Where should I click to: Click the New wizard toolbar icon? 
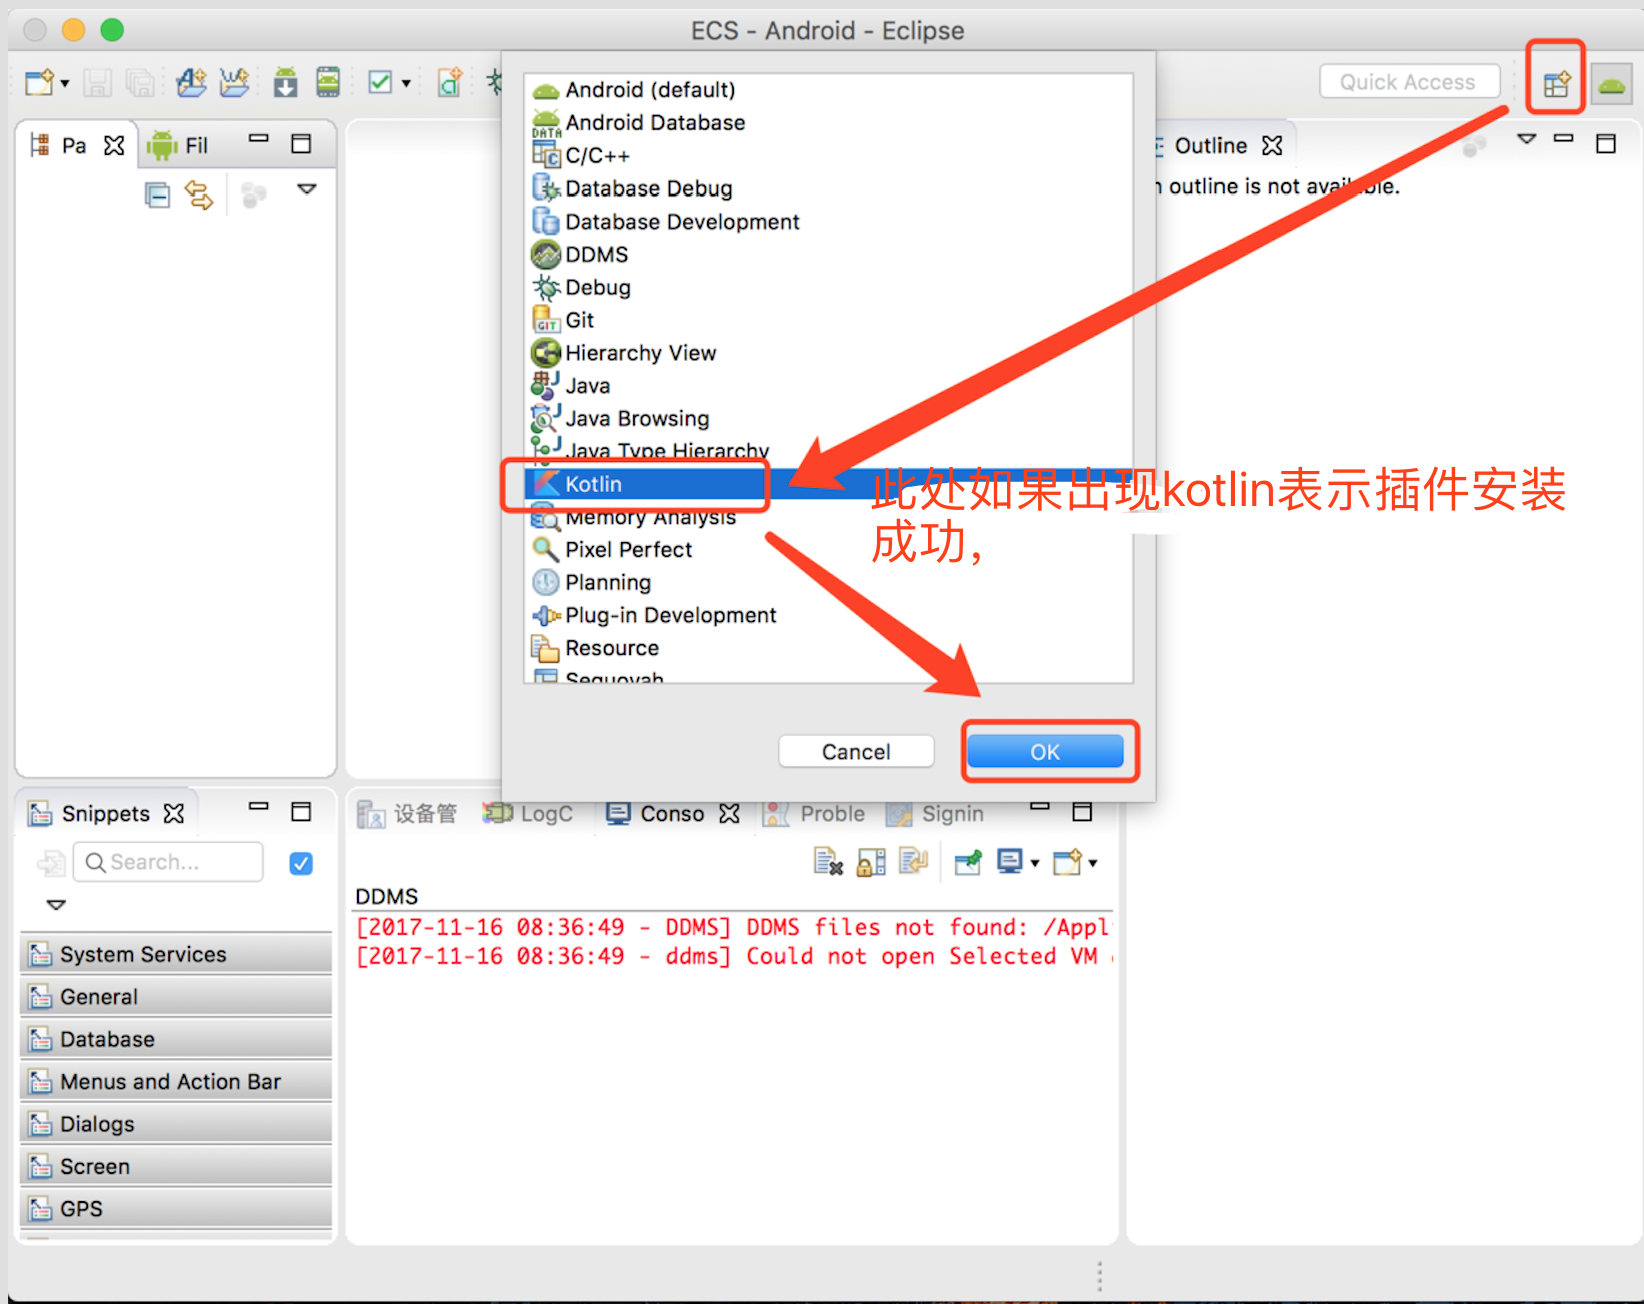[x=39, y=83]
